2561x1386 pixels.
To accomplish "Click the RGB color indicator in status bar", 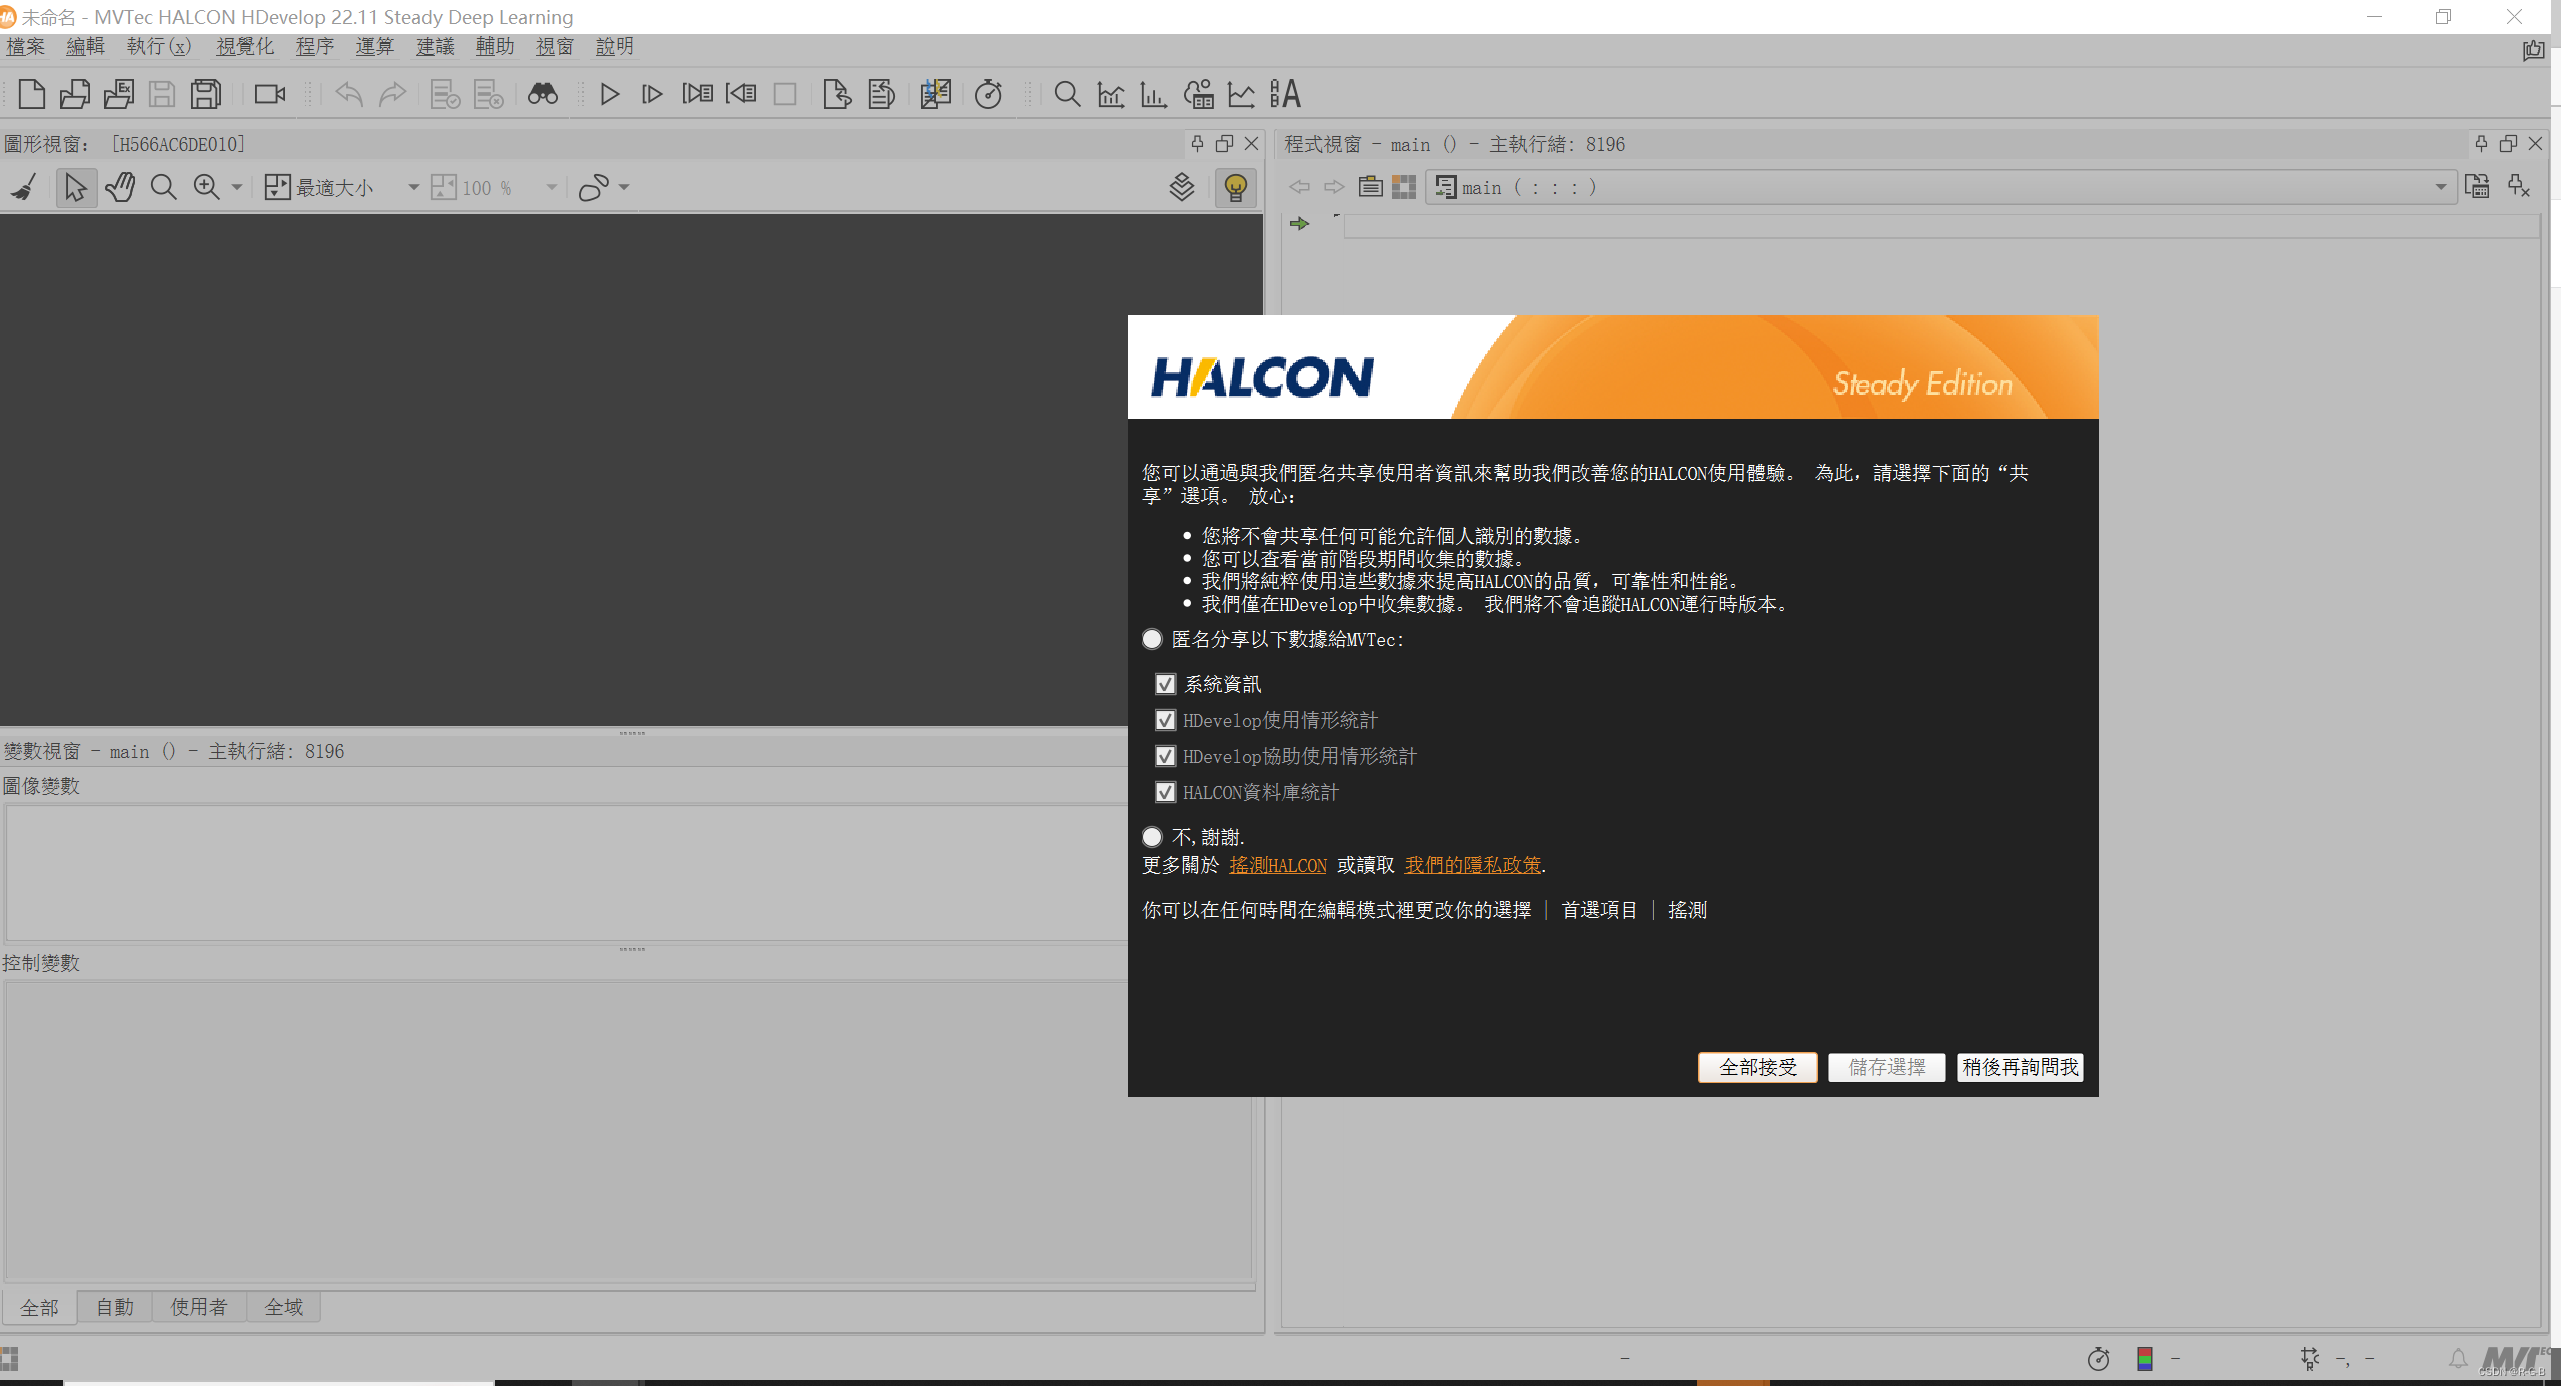I will coord(2145,1359).
